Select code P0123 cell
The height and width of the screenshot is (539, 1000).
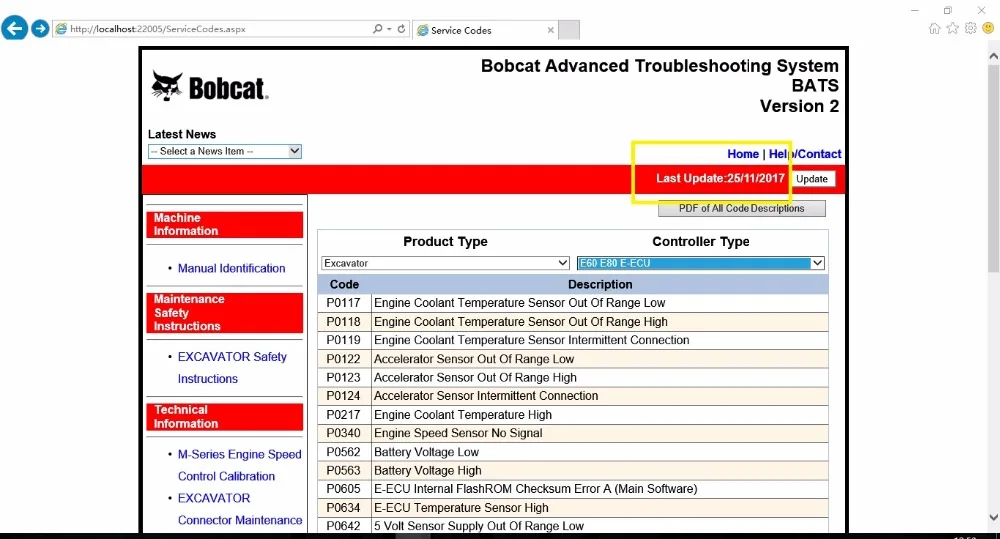click(x=344, y=378)
